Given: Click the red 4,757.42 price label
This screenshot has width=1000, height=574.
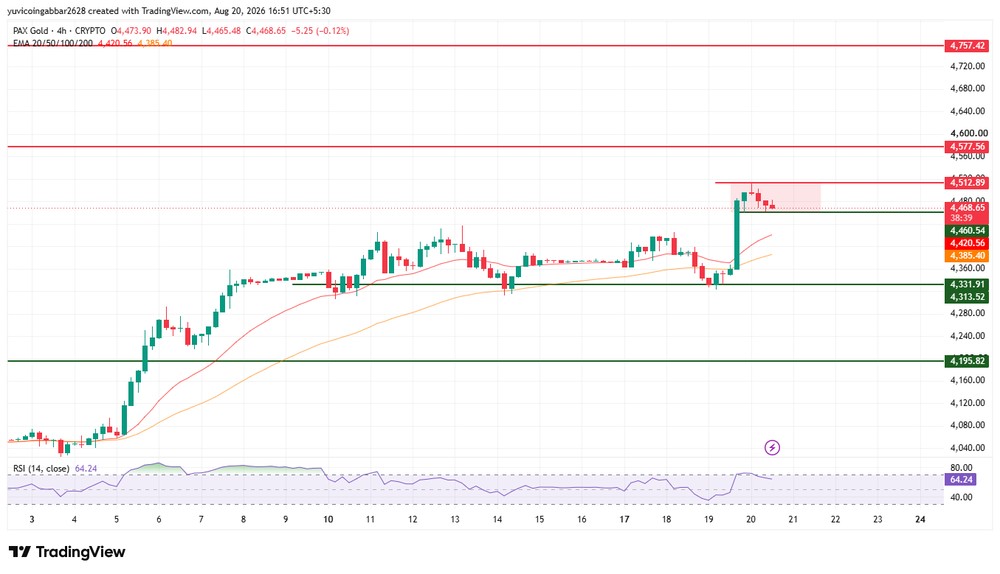Looking at the screenshot, I should 967,46.
